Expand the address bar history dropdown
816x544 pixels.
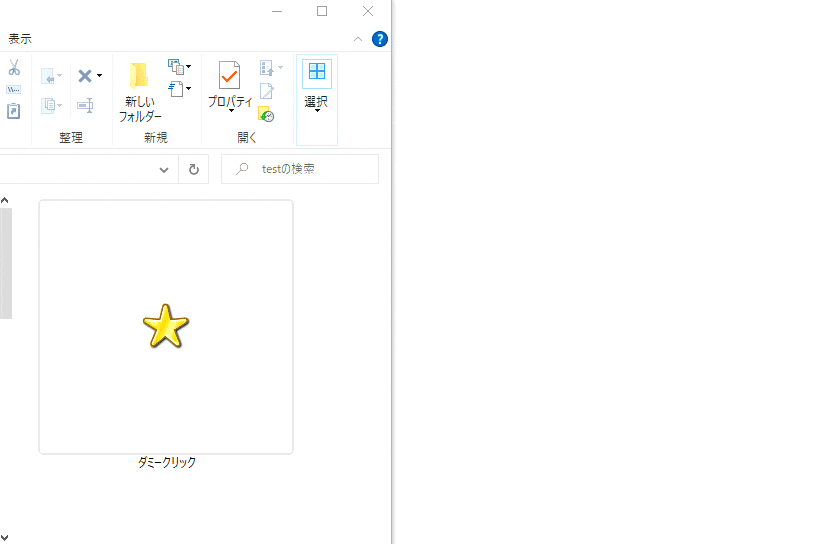(164, 170)
